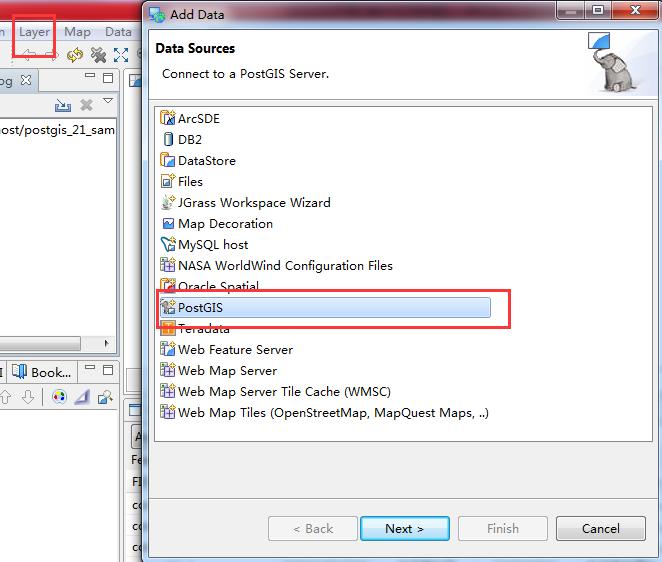This screenshot has width=662, height=562.
Task: Minimize the Bookmarks panel
Action: (90, 367)
